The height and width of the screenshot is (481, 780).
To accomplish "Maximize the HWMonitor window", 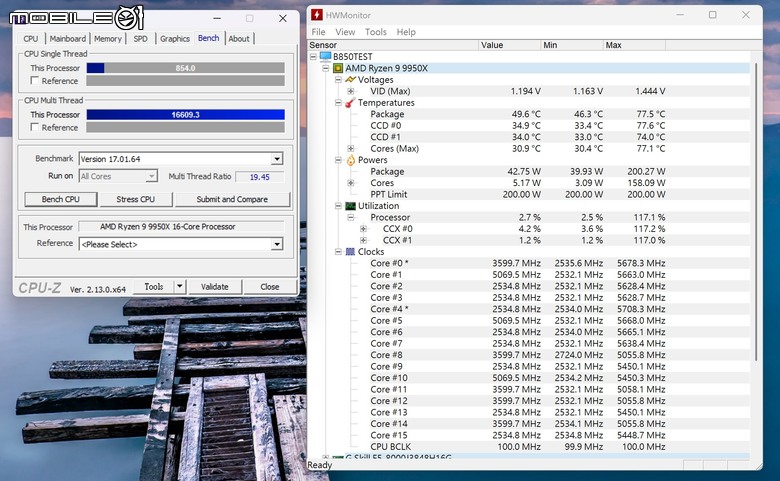I will (x=712, y=15).
